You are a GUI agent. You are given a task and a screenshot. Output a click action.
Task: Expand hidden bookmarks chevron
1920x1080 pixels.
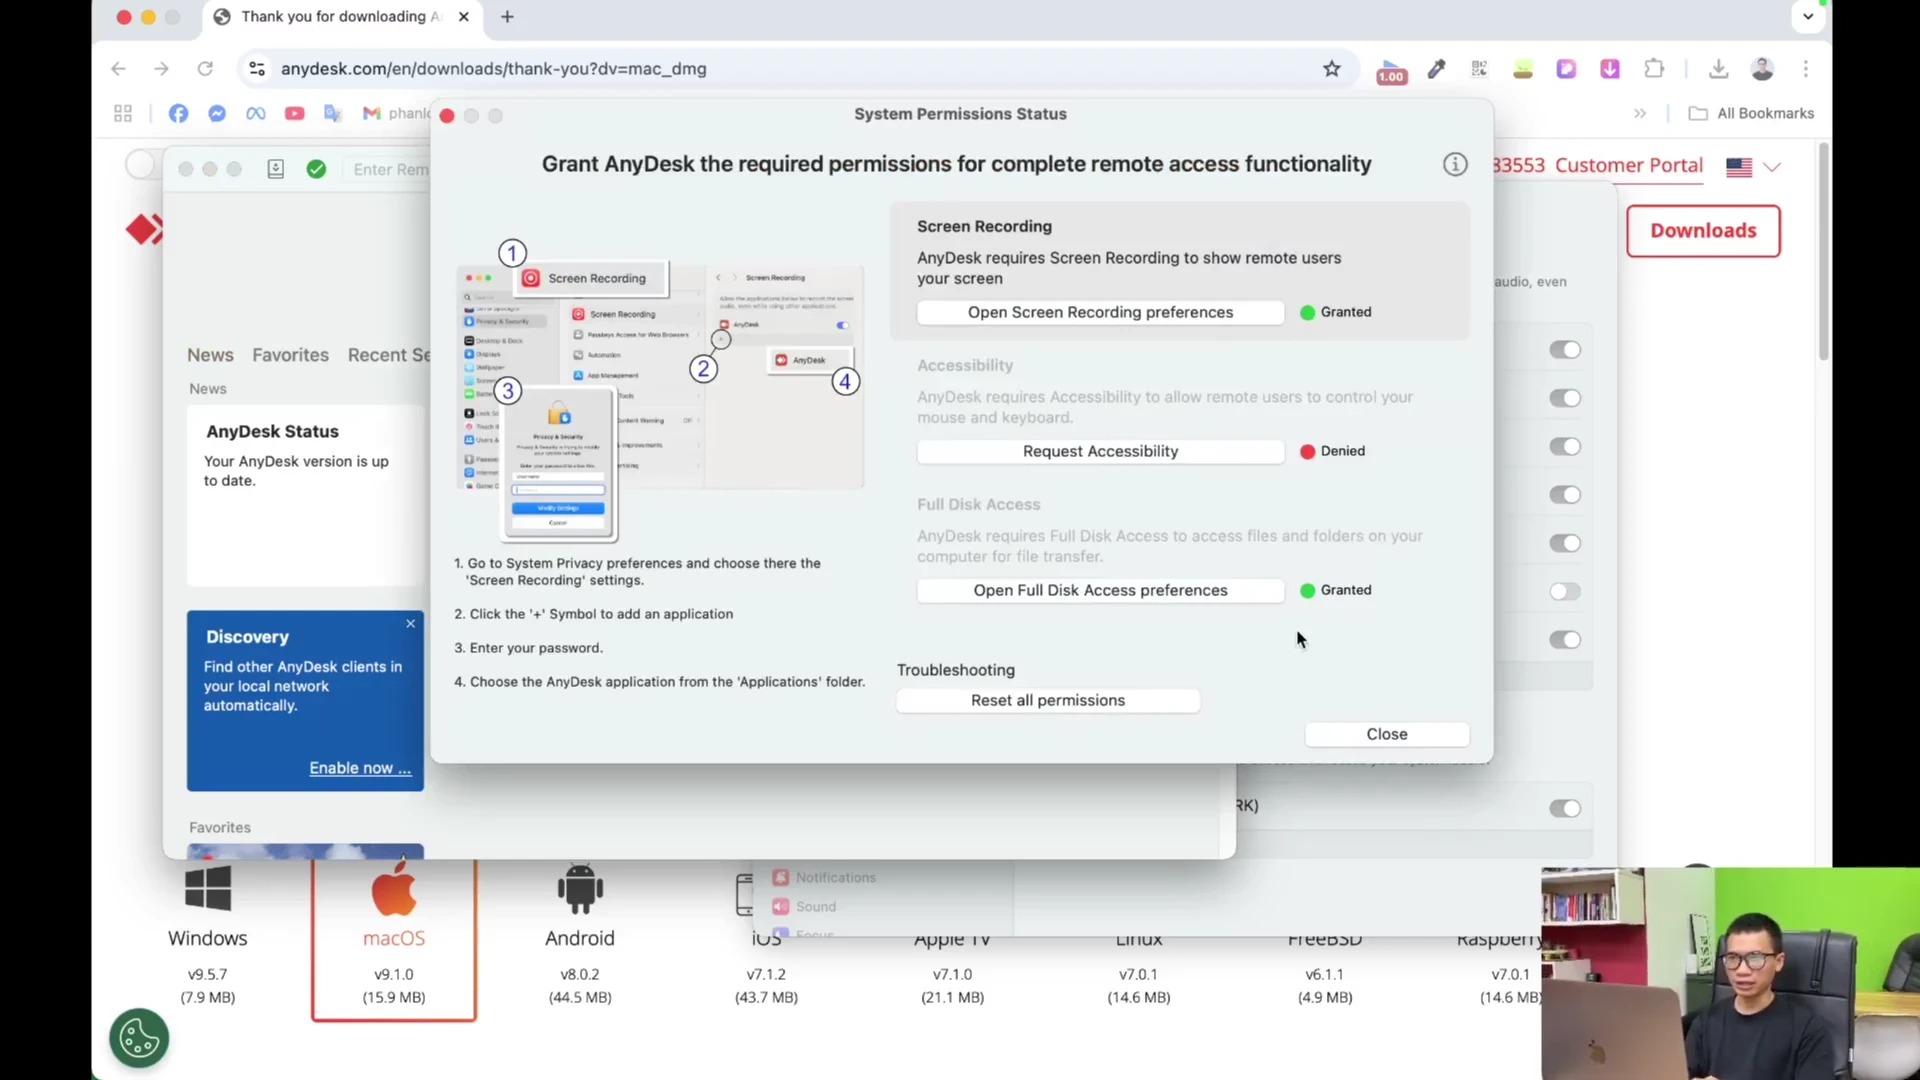pyautogui.click(x=1640, y=114)
